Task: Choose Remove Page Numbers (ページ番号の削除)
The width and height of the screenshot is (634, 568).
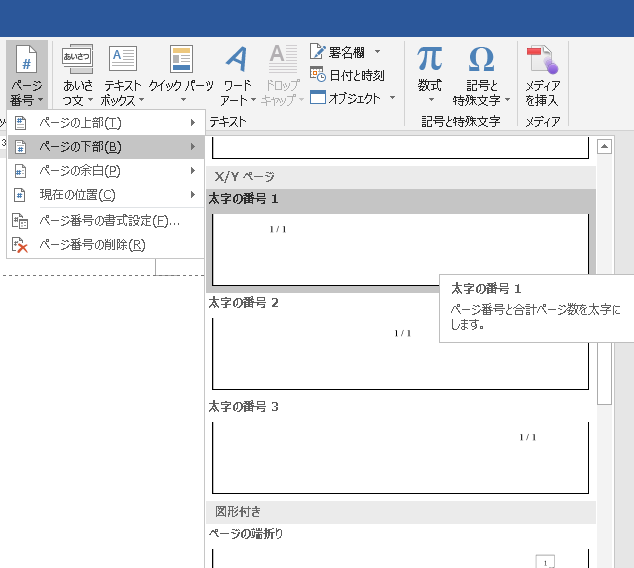Action: (x=92, y=245)
